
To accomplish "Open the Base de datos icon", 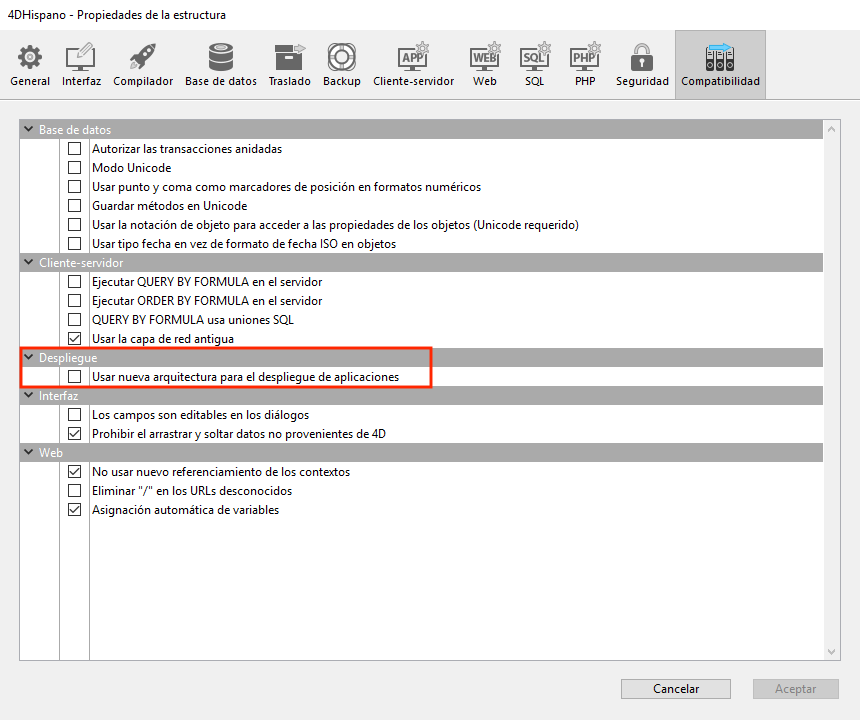I will tap(220, 57).
